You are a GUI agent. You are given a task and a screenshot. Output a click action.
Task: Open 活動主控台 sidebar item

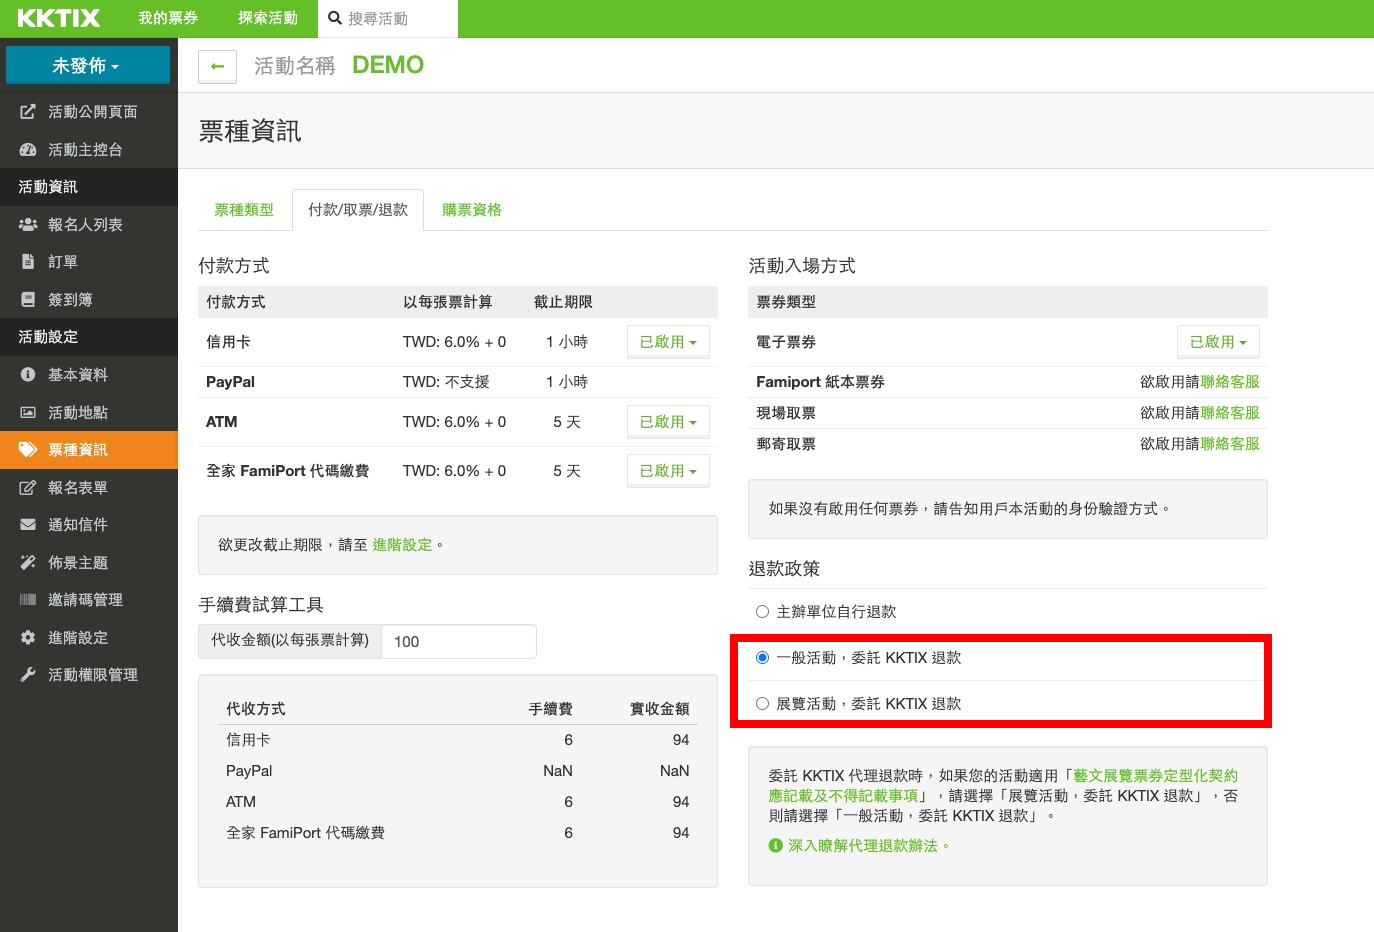(x=89, y=150)
